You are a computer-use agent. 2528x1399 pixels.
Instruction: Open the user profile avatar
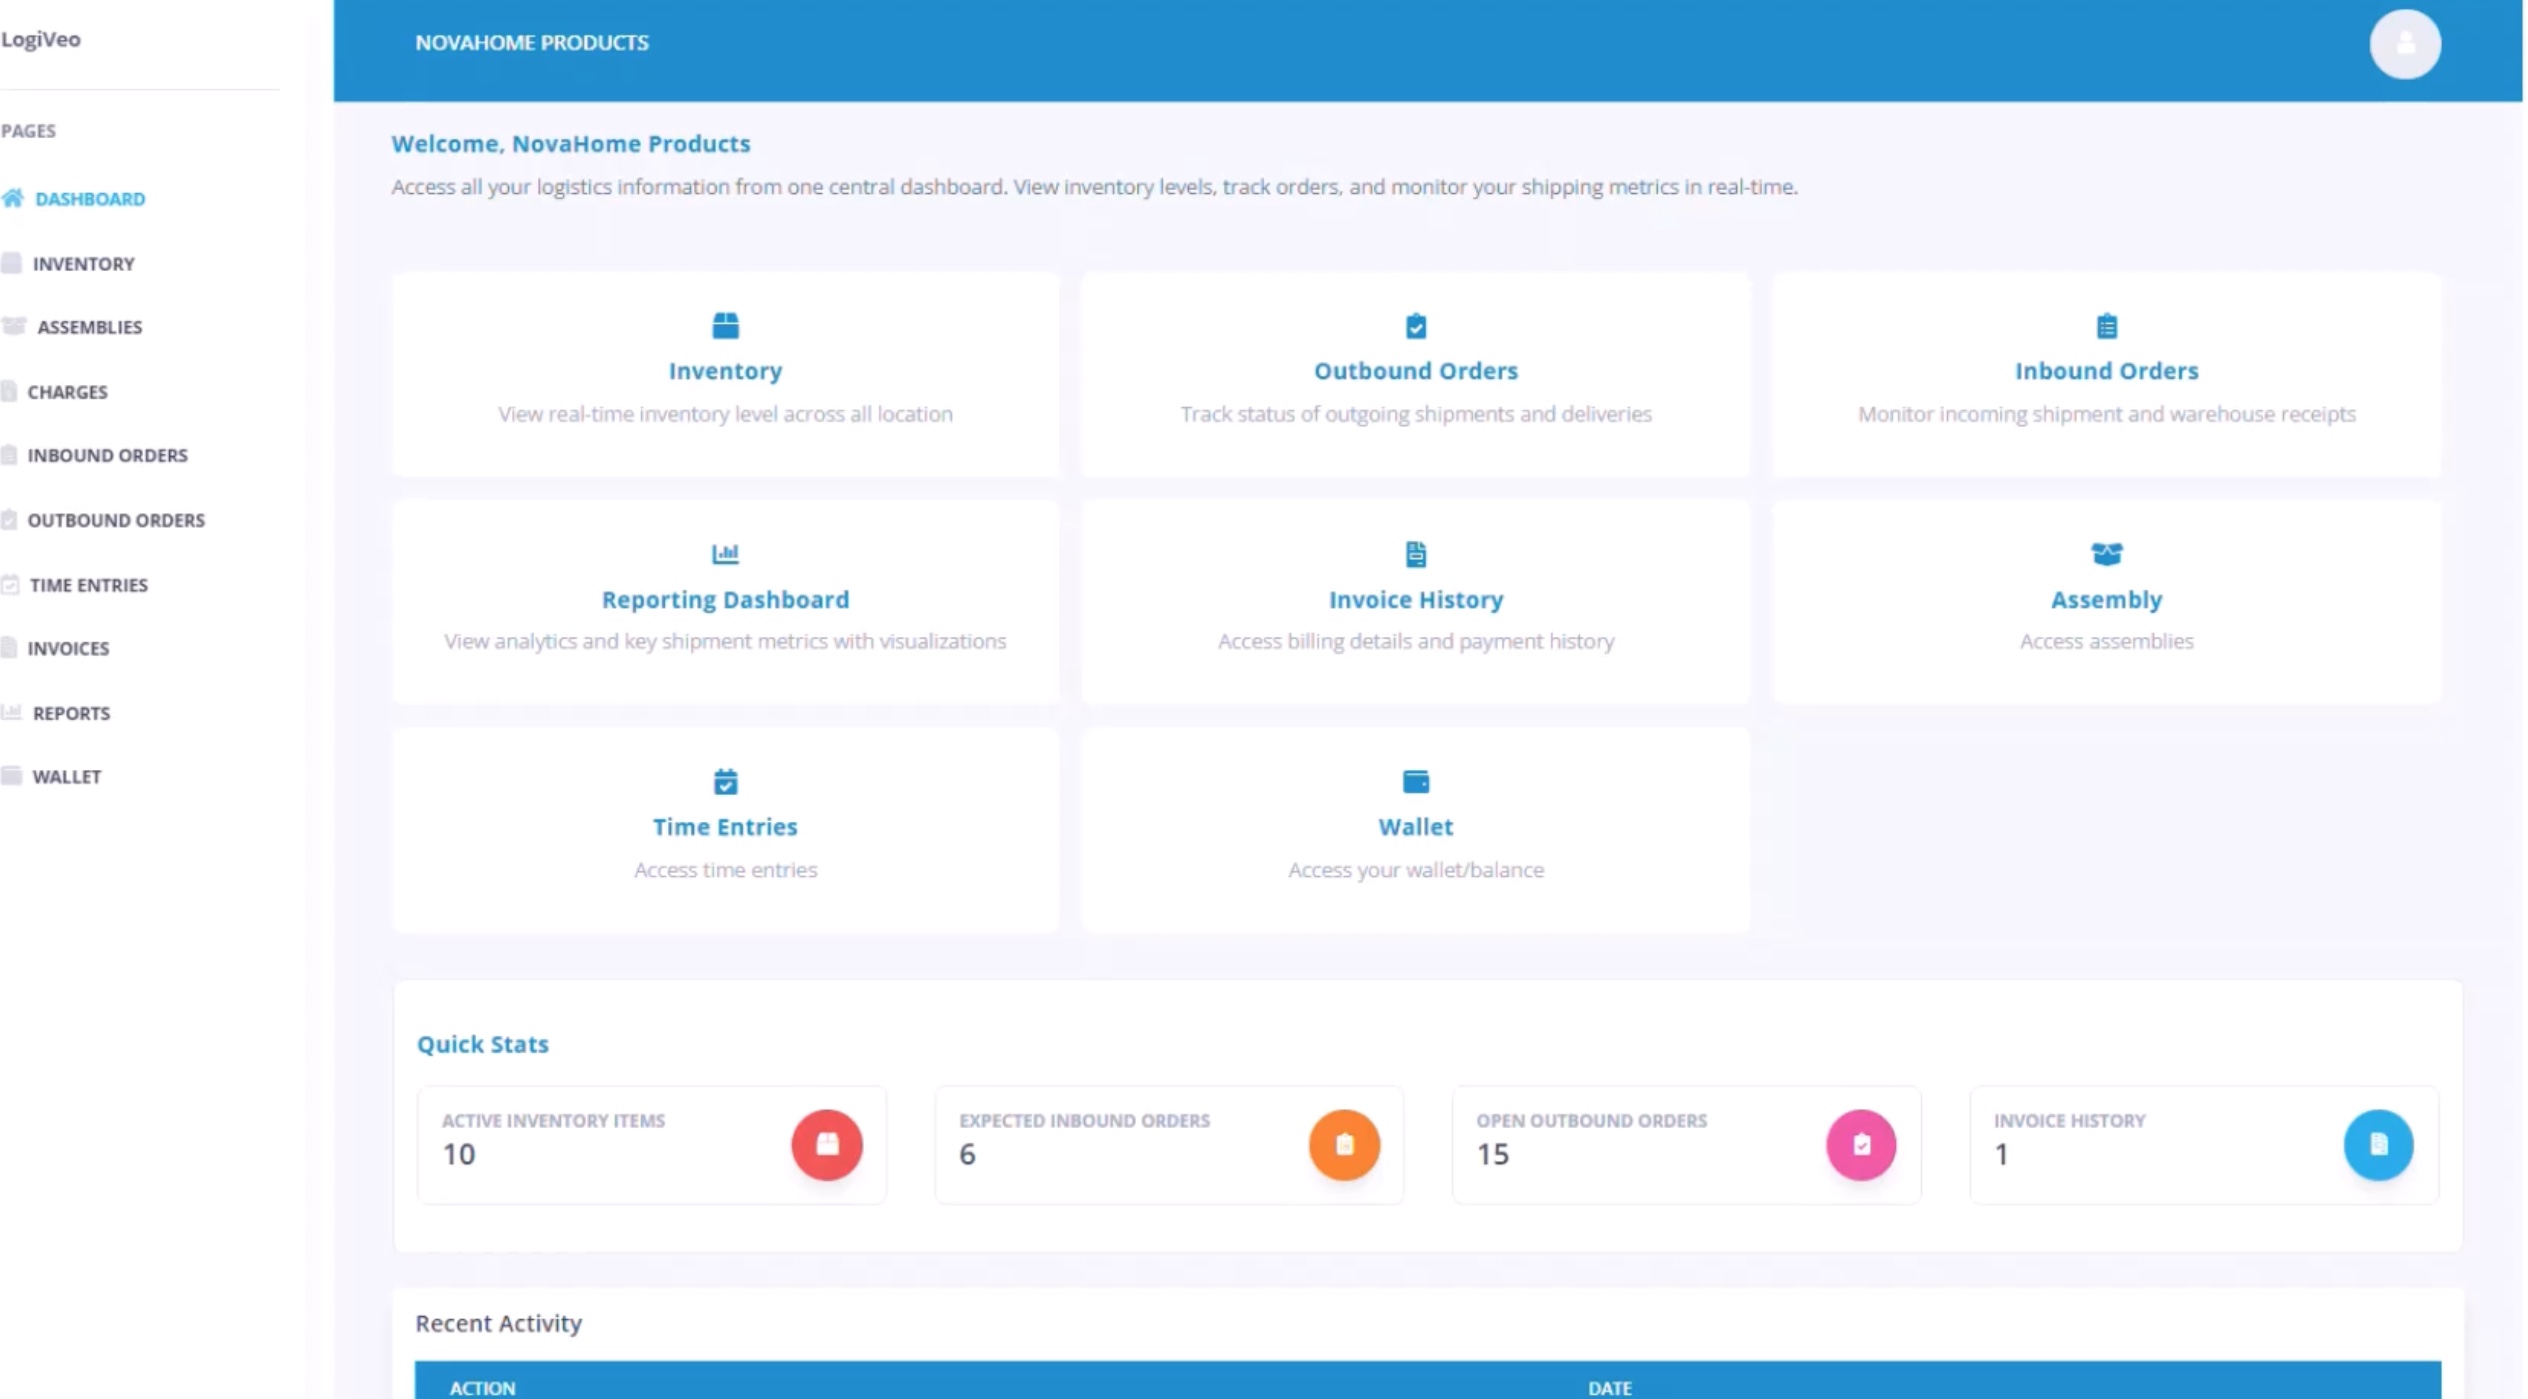[2404, 43]
